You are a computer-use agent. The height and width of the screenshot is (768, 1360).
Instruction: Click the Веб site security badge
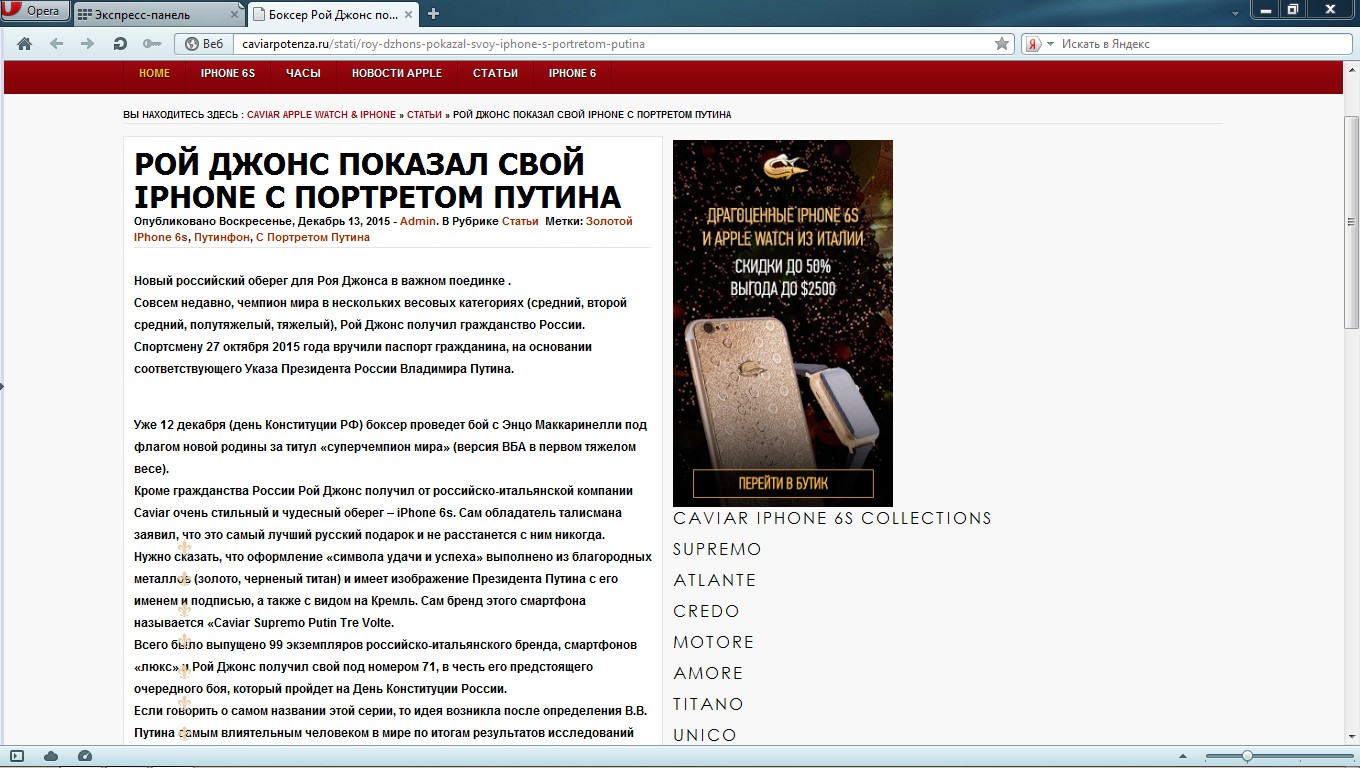coord(204,44)
